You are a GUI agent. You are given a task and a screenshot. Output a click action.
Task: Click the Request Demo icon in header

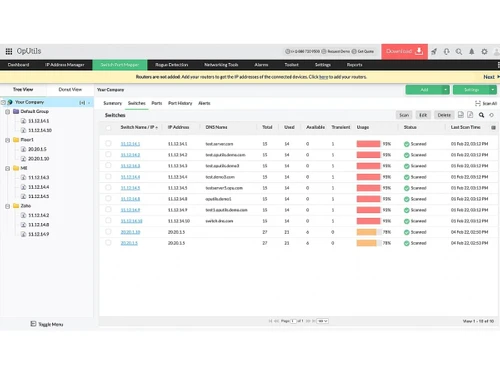click(324, 51)
